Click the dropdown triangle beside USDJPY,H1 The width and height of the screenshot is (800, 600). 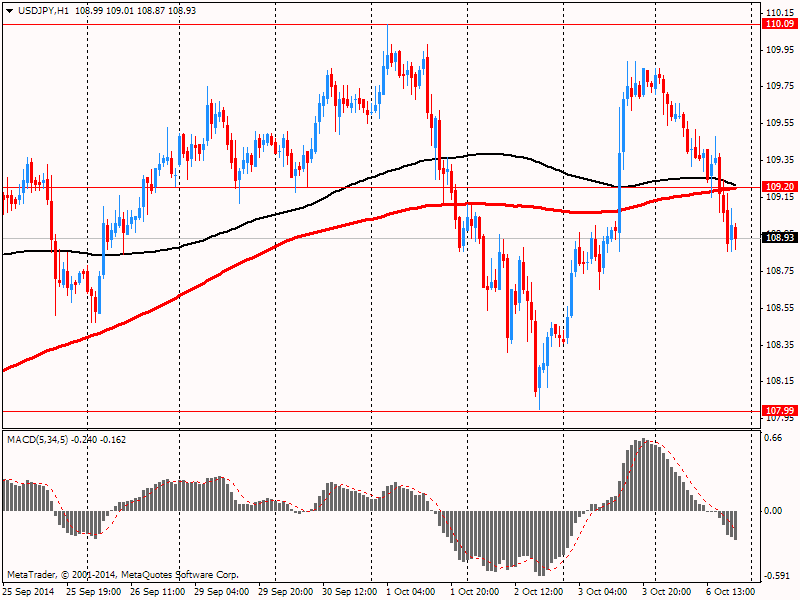[x=9, y=11]
